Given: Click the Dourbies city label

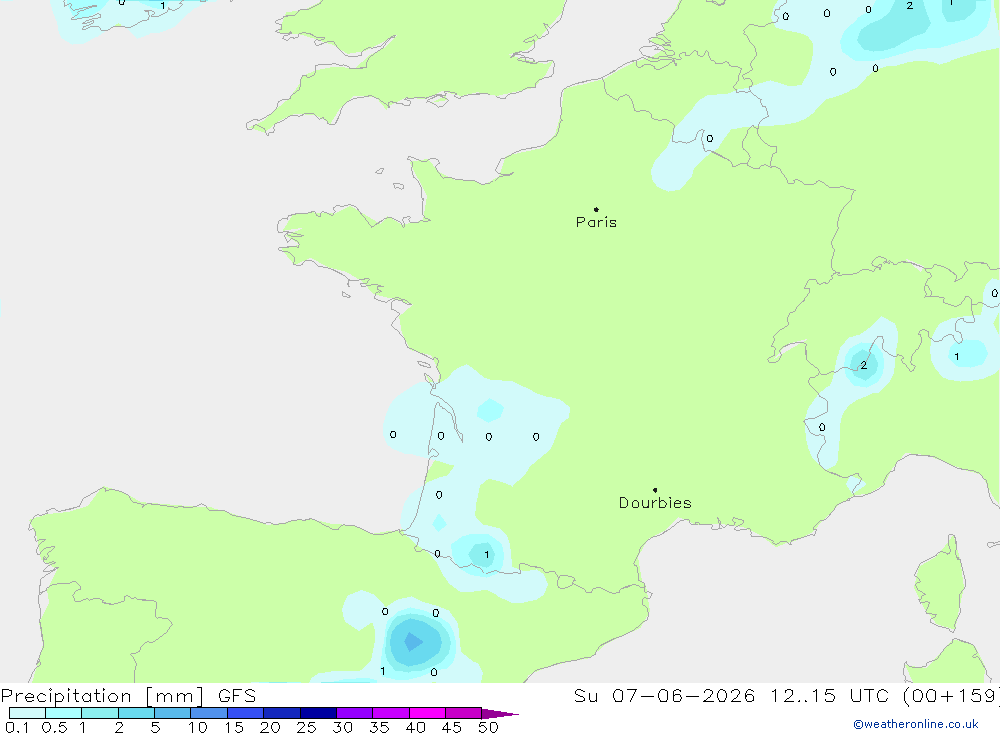Looking at the screenshot, I should tap(655, 503).
